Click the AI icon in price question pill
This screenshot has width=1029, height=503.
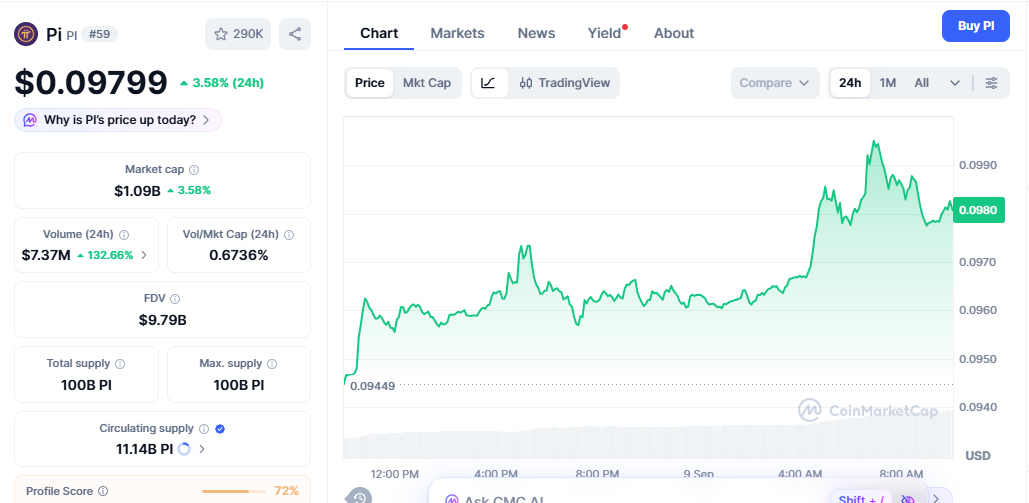[x=30, y=120]
